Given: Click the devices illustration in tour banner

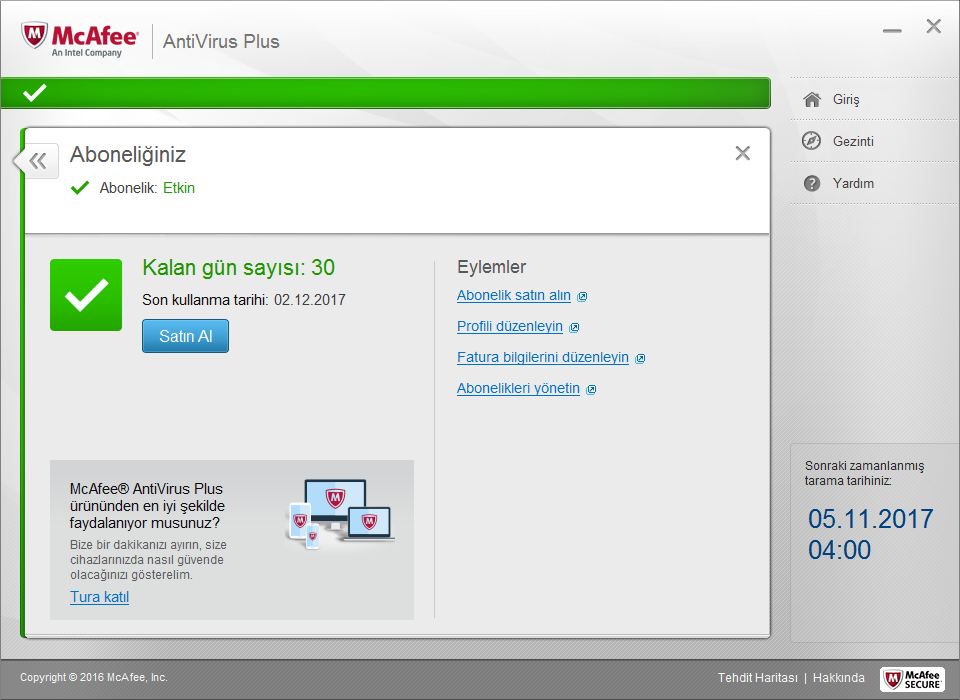Looking at the screenshot, I should click(340, 513).
